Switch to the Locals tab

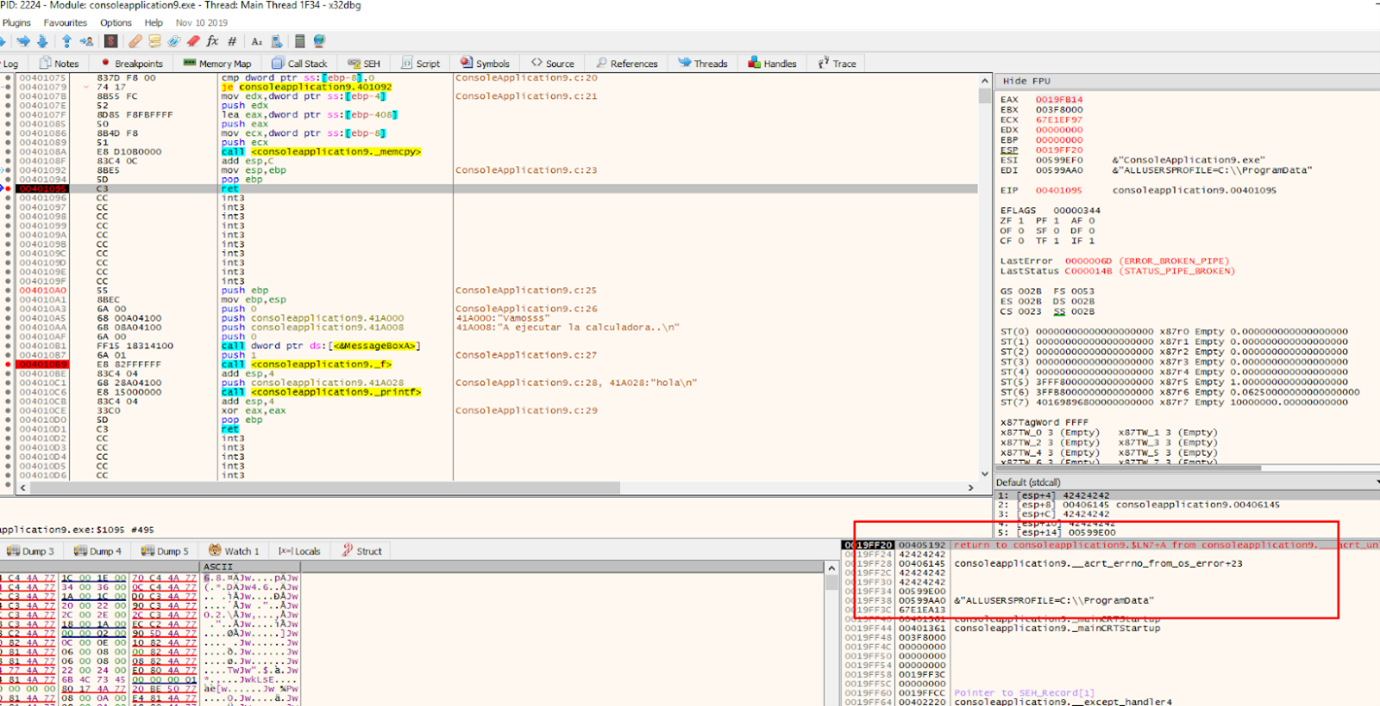300,551
